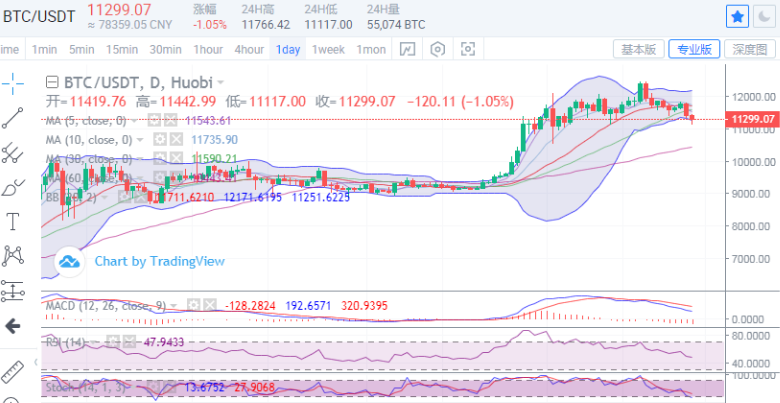
Task: Remove the MA (10, close, 0) indicator
Action: tap(176, 139)
